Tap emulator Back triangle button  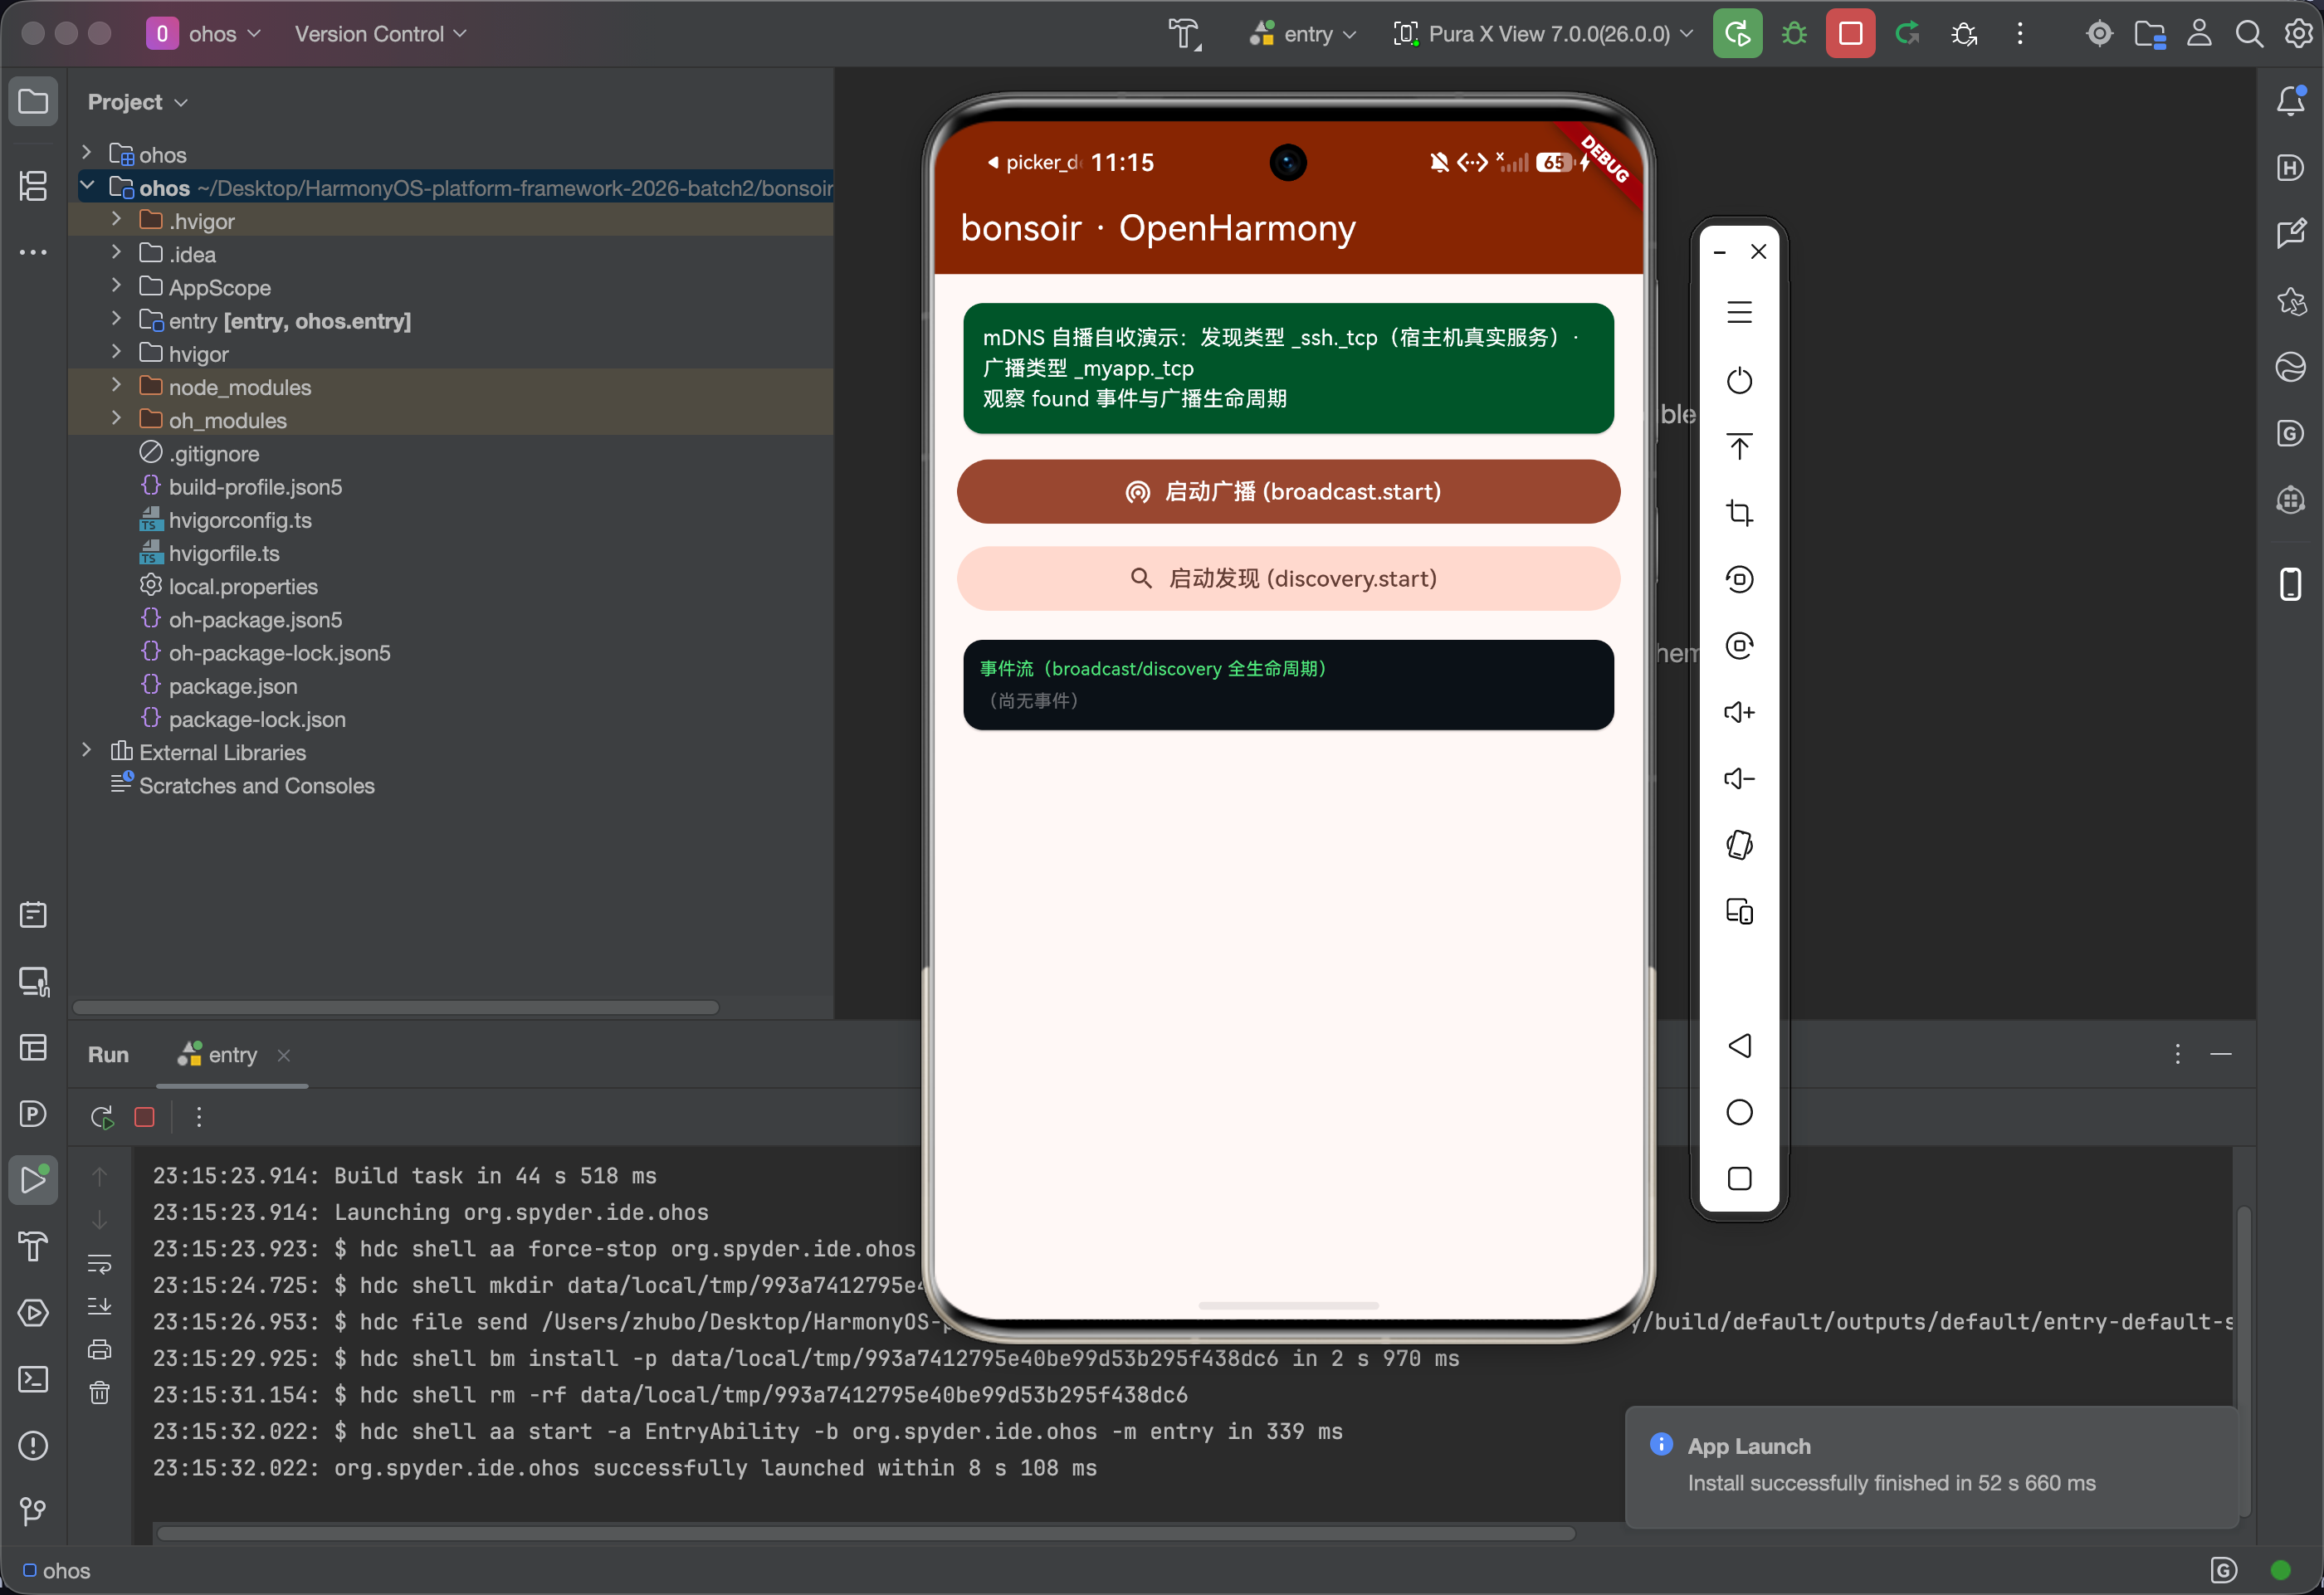(1739, 1046)
